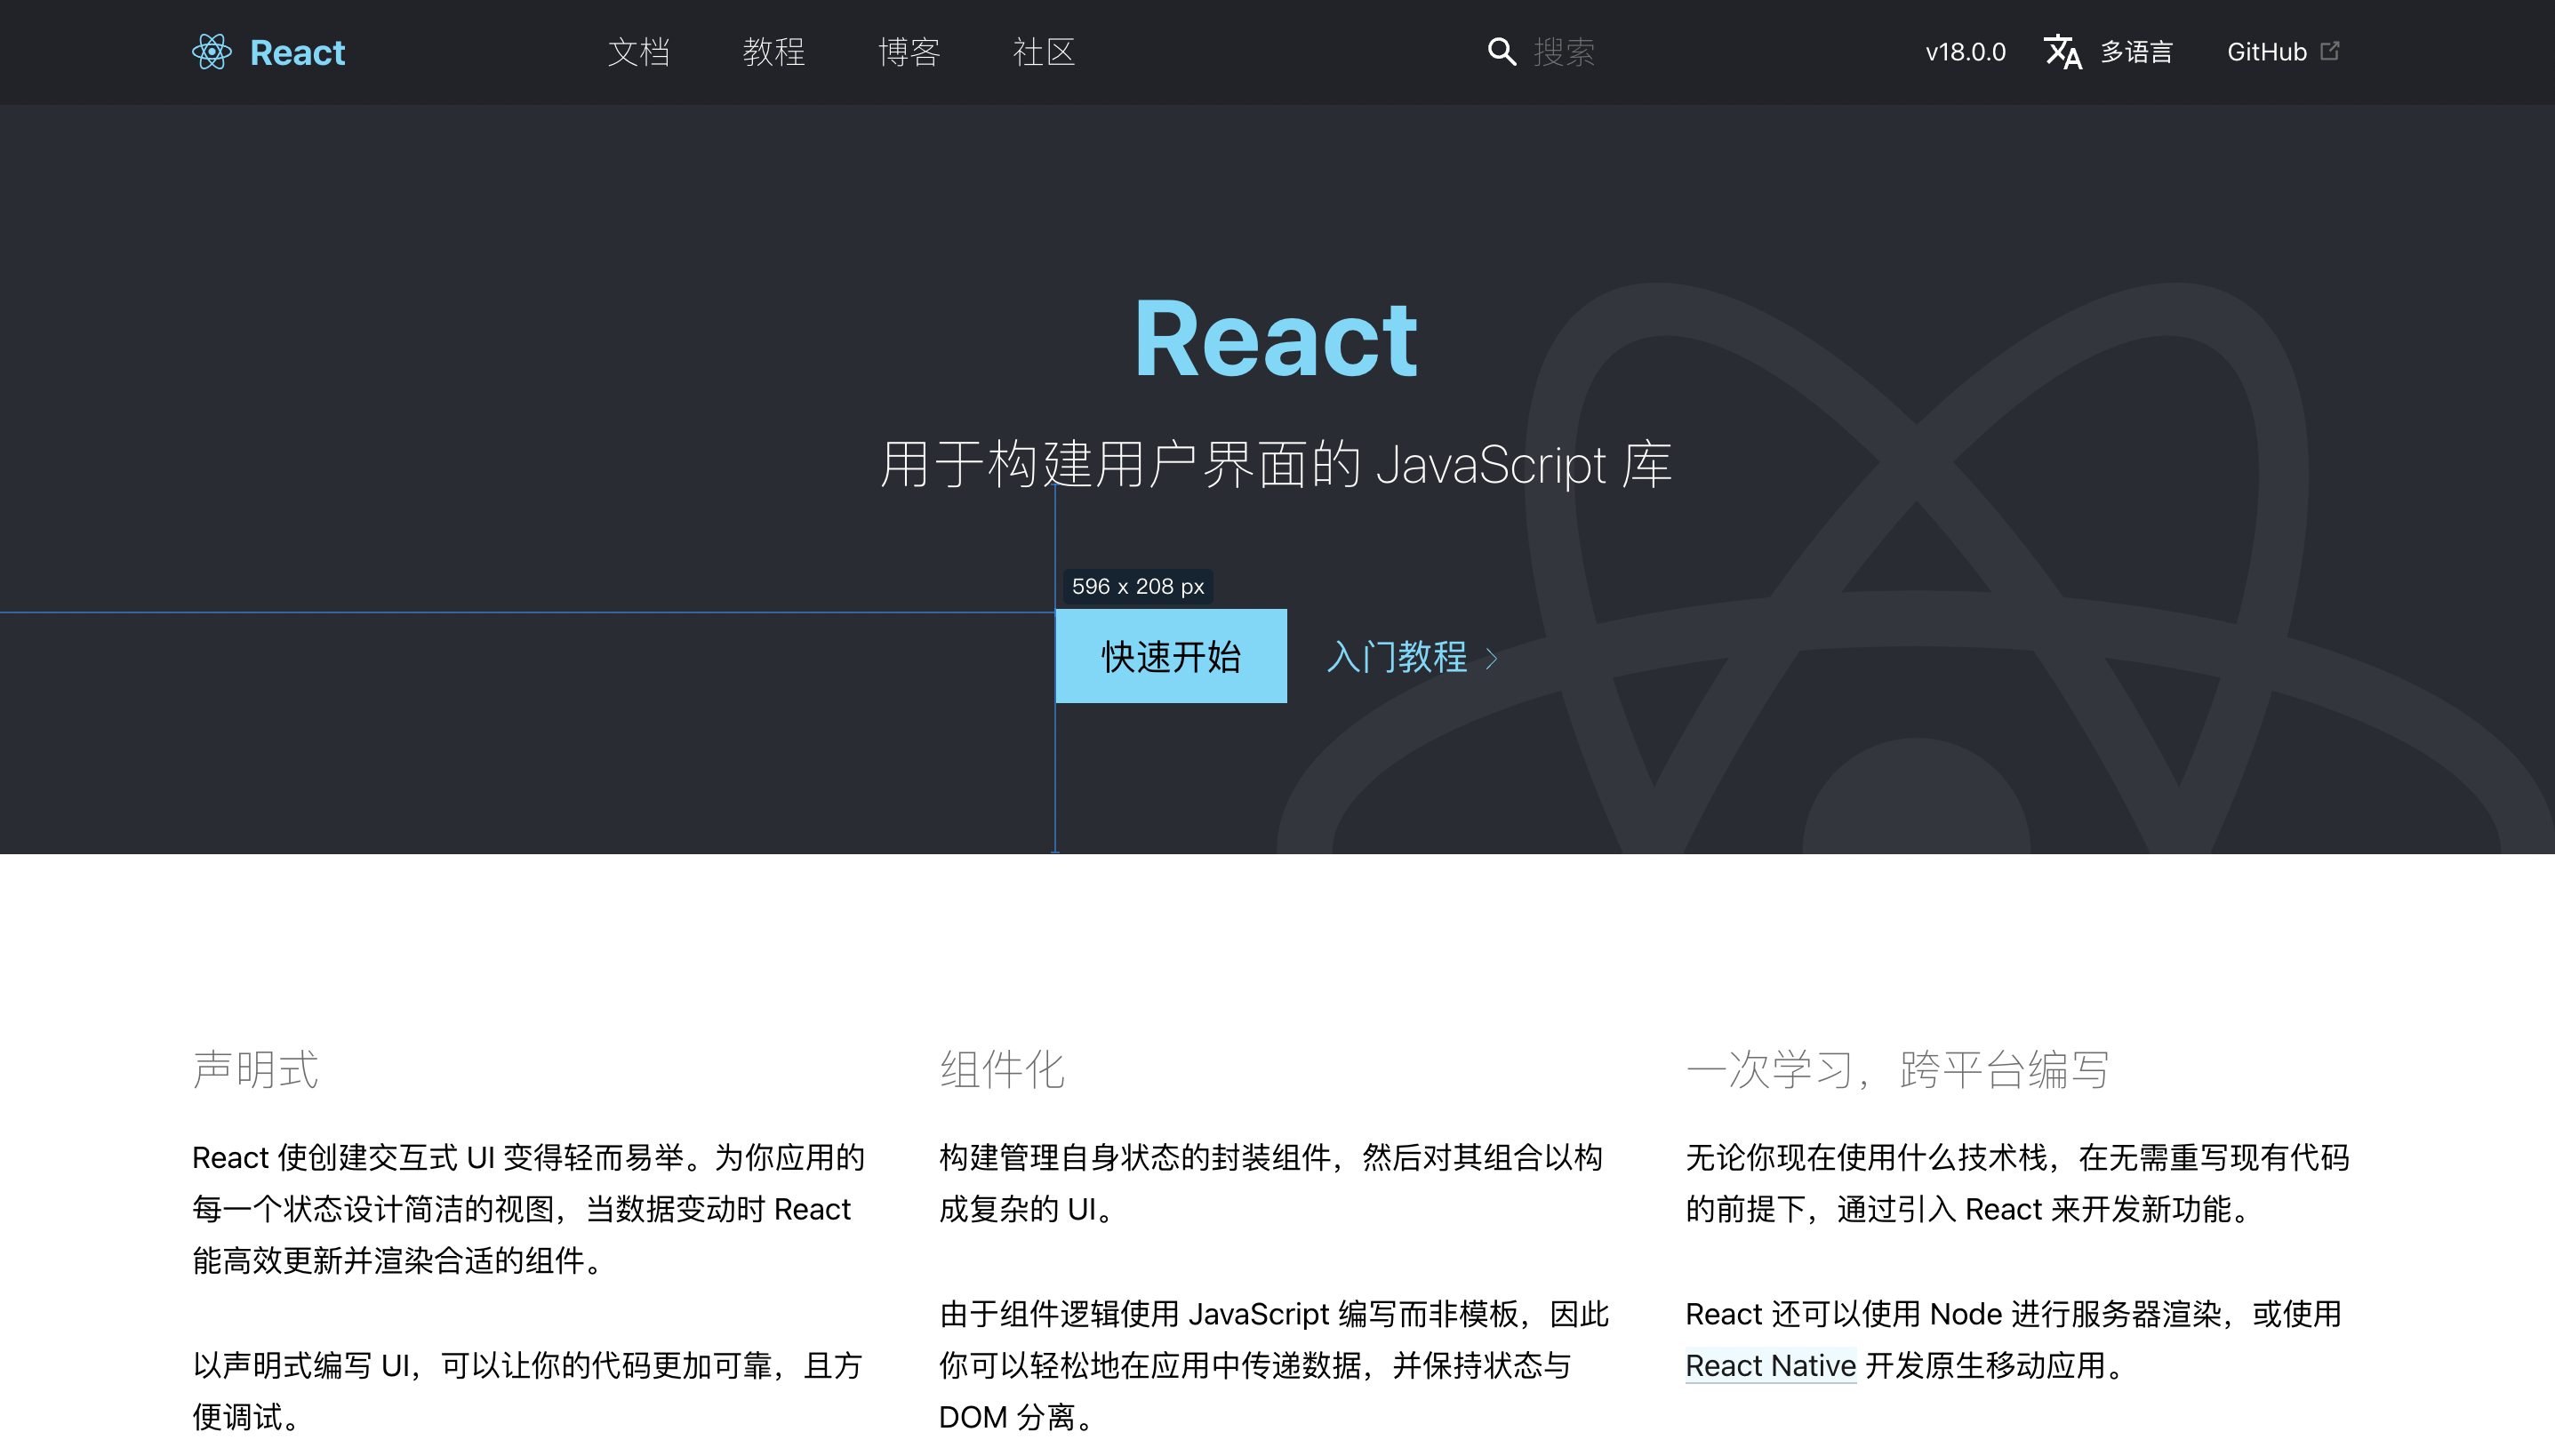Image resolution: width=2555 pixels, height=1456 pixels.
Task: Open the 文档 nav item
Action: click(639, 52)
